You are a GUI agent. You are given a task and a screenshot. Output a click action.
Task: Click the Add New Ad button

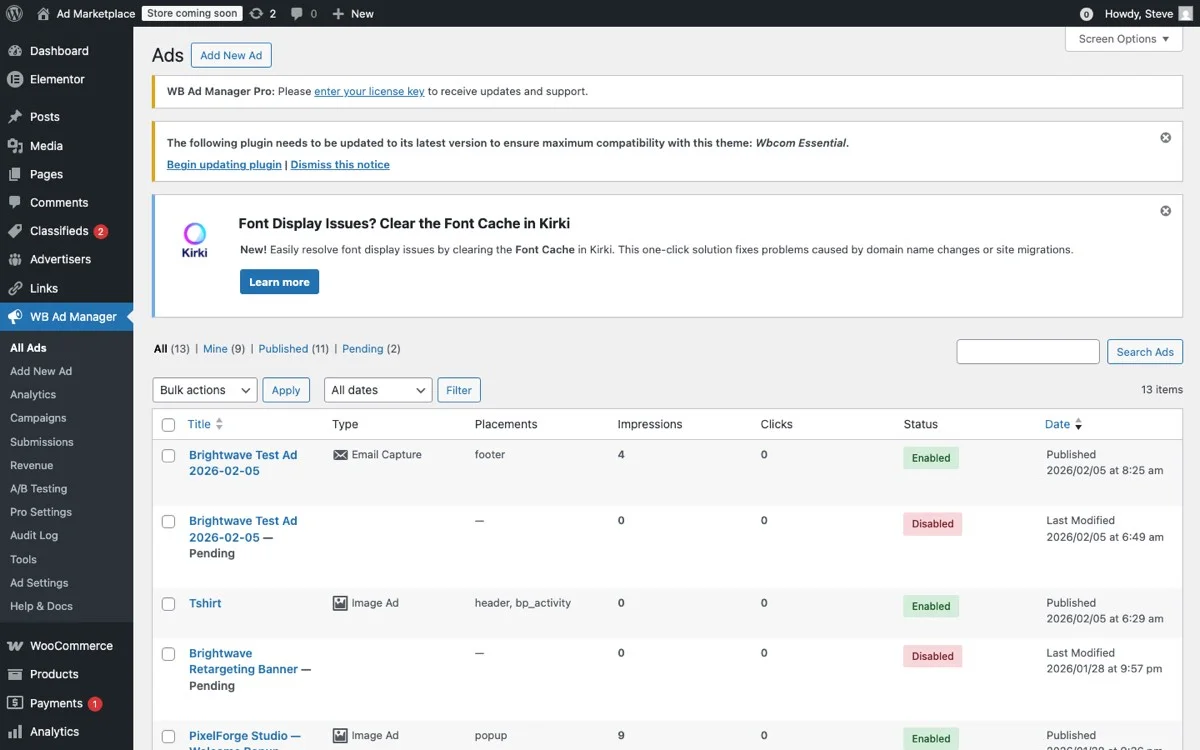coord(231,55)
